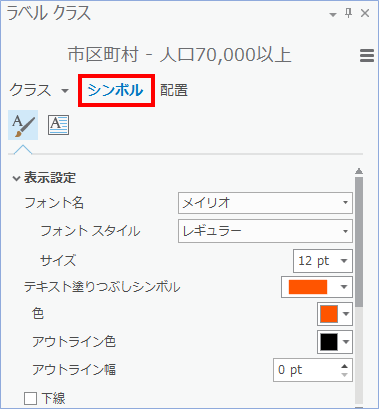The image size is (379, 409).
Task: Increase アウトライン幅 with the up arrow
Action: click(345, 366)
